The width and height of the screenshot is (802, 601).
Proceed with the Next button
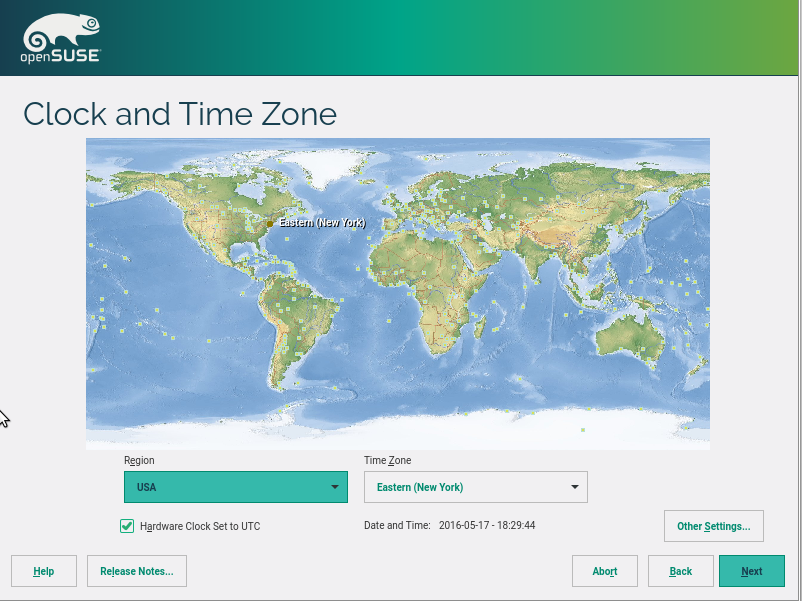[x=752, y=571]
